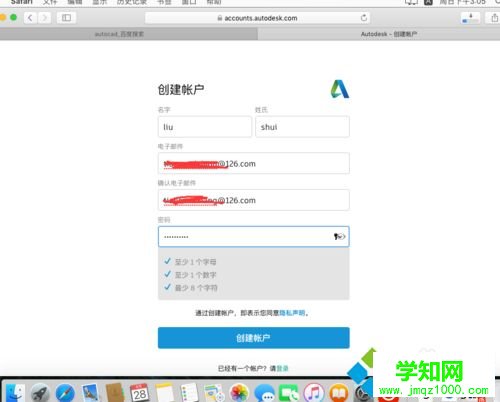Open iTunes music note icon in dock
This screenshot has height=402, width=500.
(x=314, y=393)
